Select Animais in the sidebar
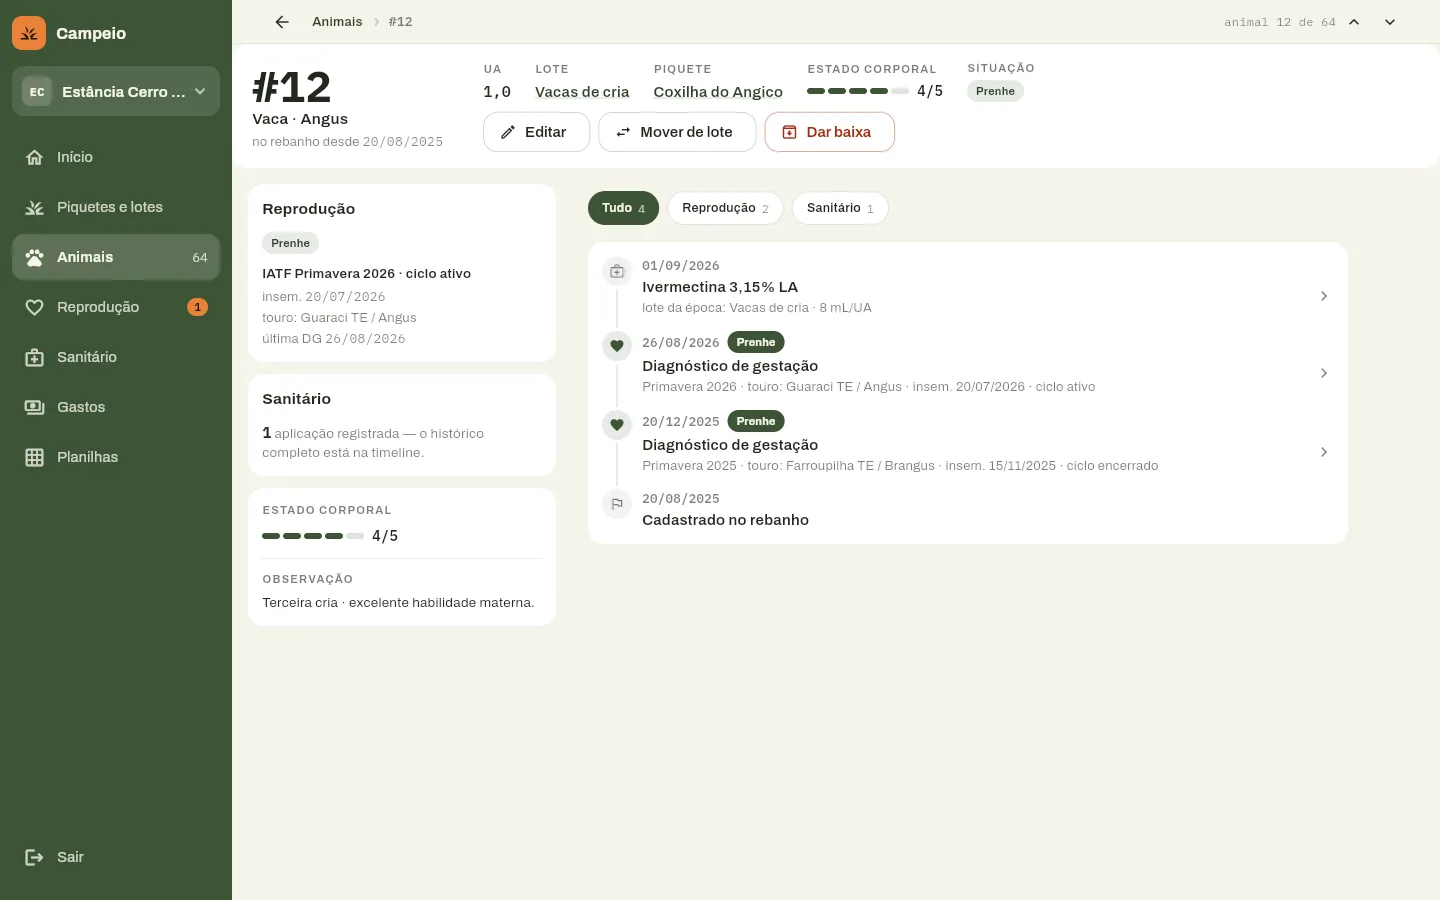 (116, 257)
